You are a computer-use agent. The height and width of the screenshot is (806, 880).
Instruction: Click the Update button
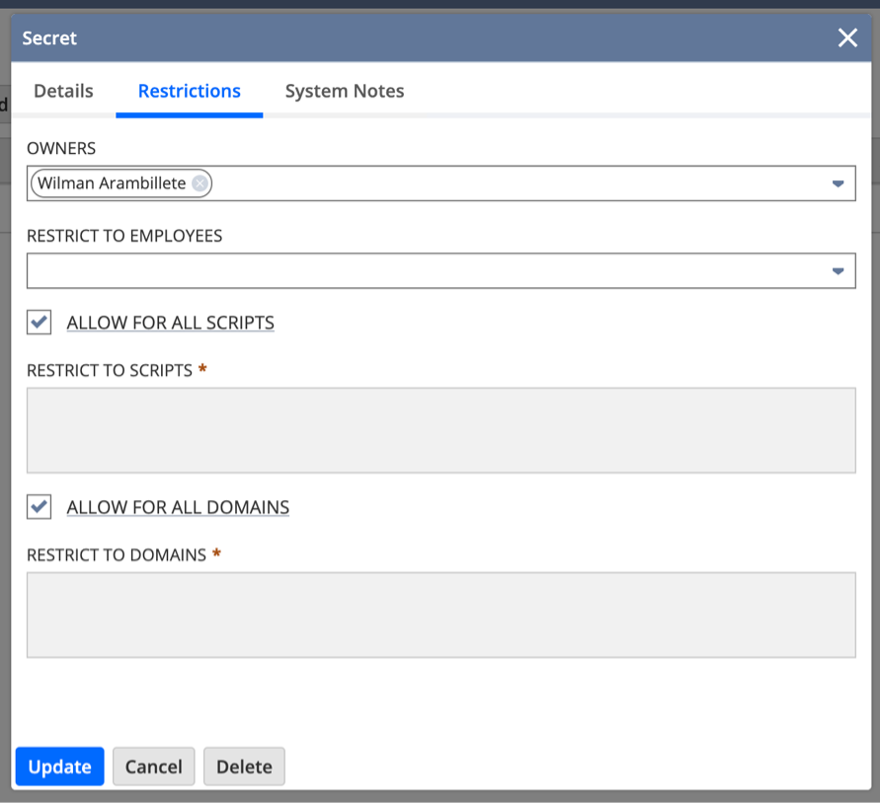point(59,767)
